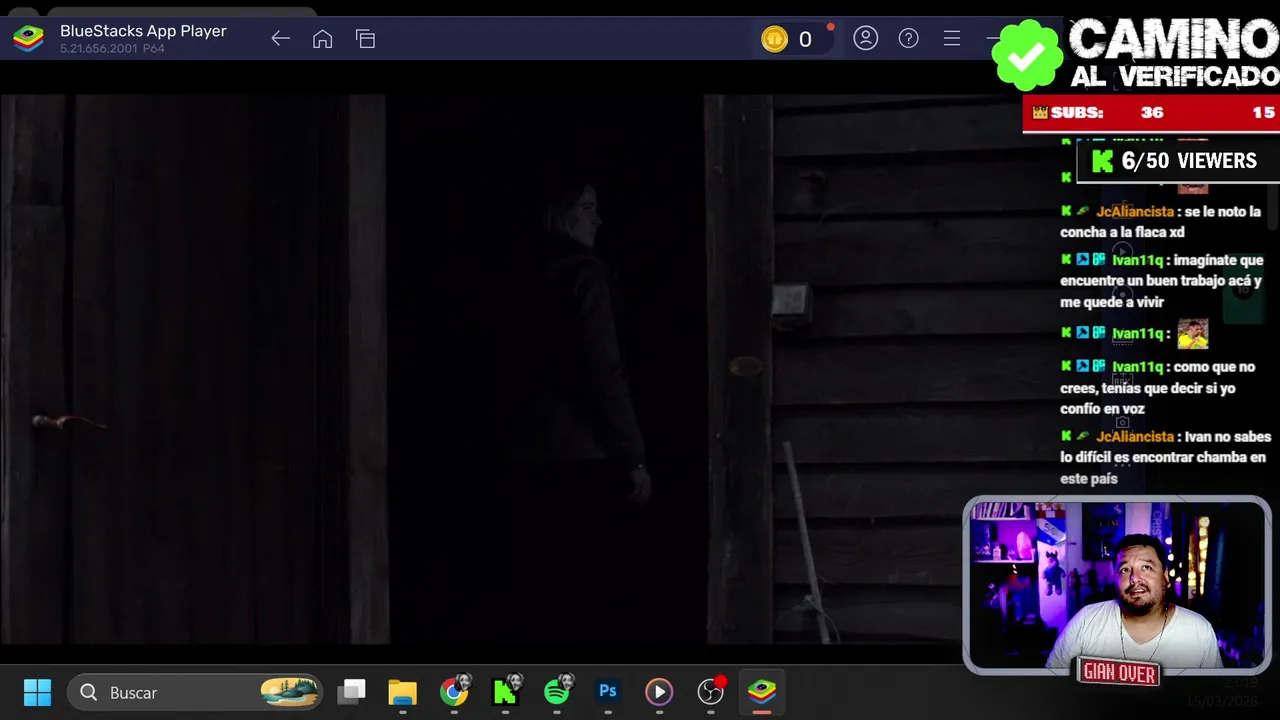Click the coin count value 0
Viewport: 1280px width, 720px height.
click(x=805, y=39)
